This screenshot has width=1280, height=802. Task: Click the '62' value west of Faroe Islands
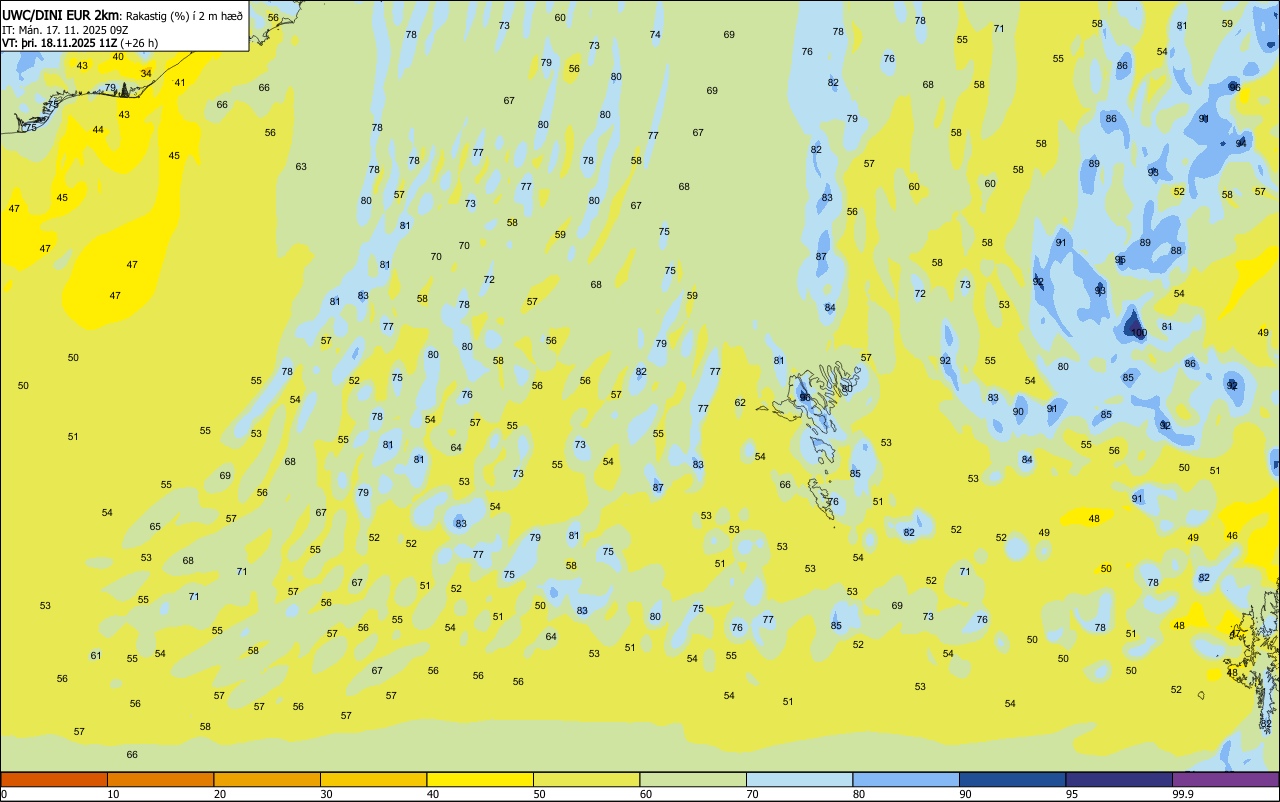click(740, 403)
